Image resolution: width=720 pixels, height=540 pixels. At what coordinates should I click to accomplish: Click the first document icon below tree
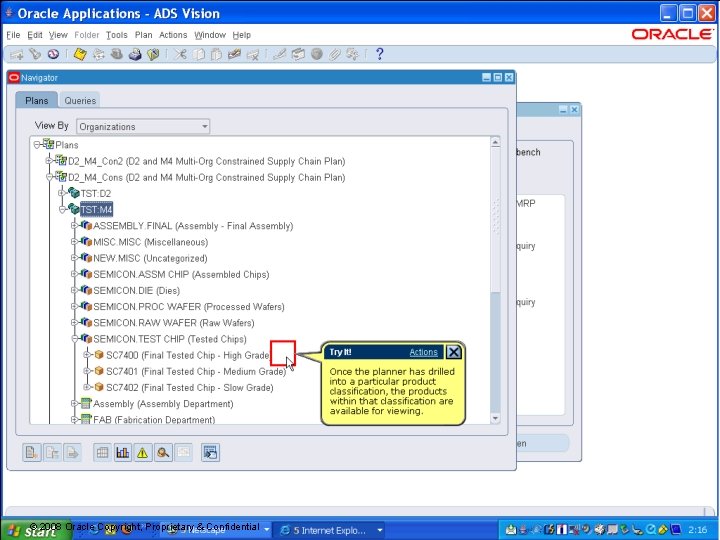pos(32,453)
